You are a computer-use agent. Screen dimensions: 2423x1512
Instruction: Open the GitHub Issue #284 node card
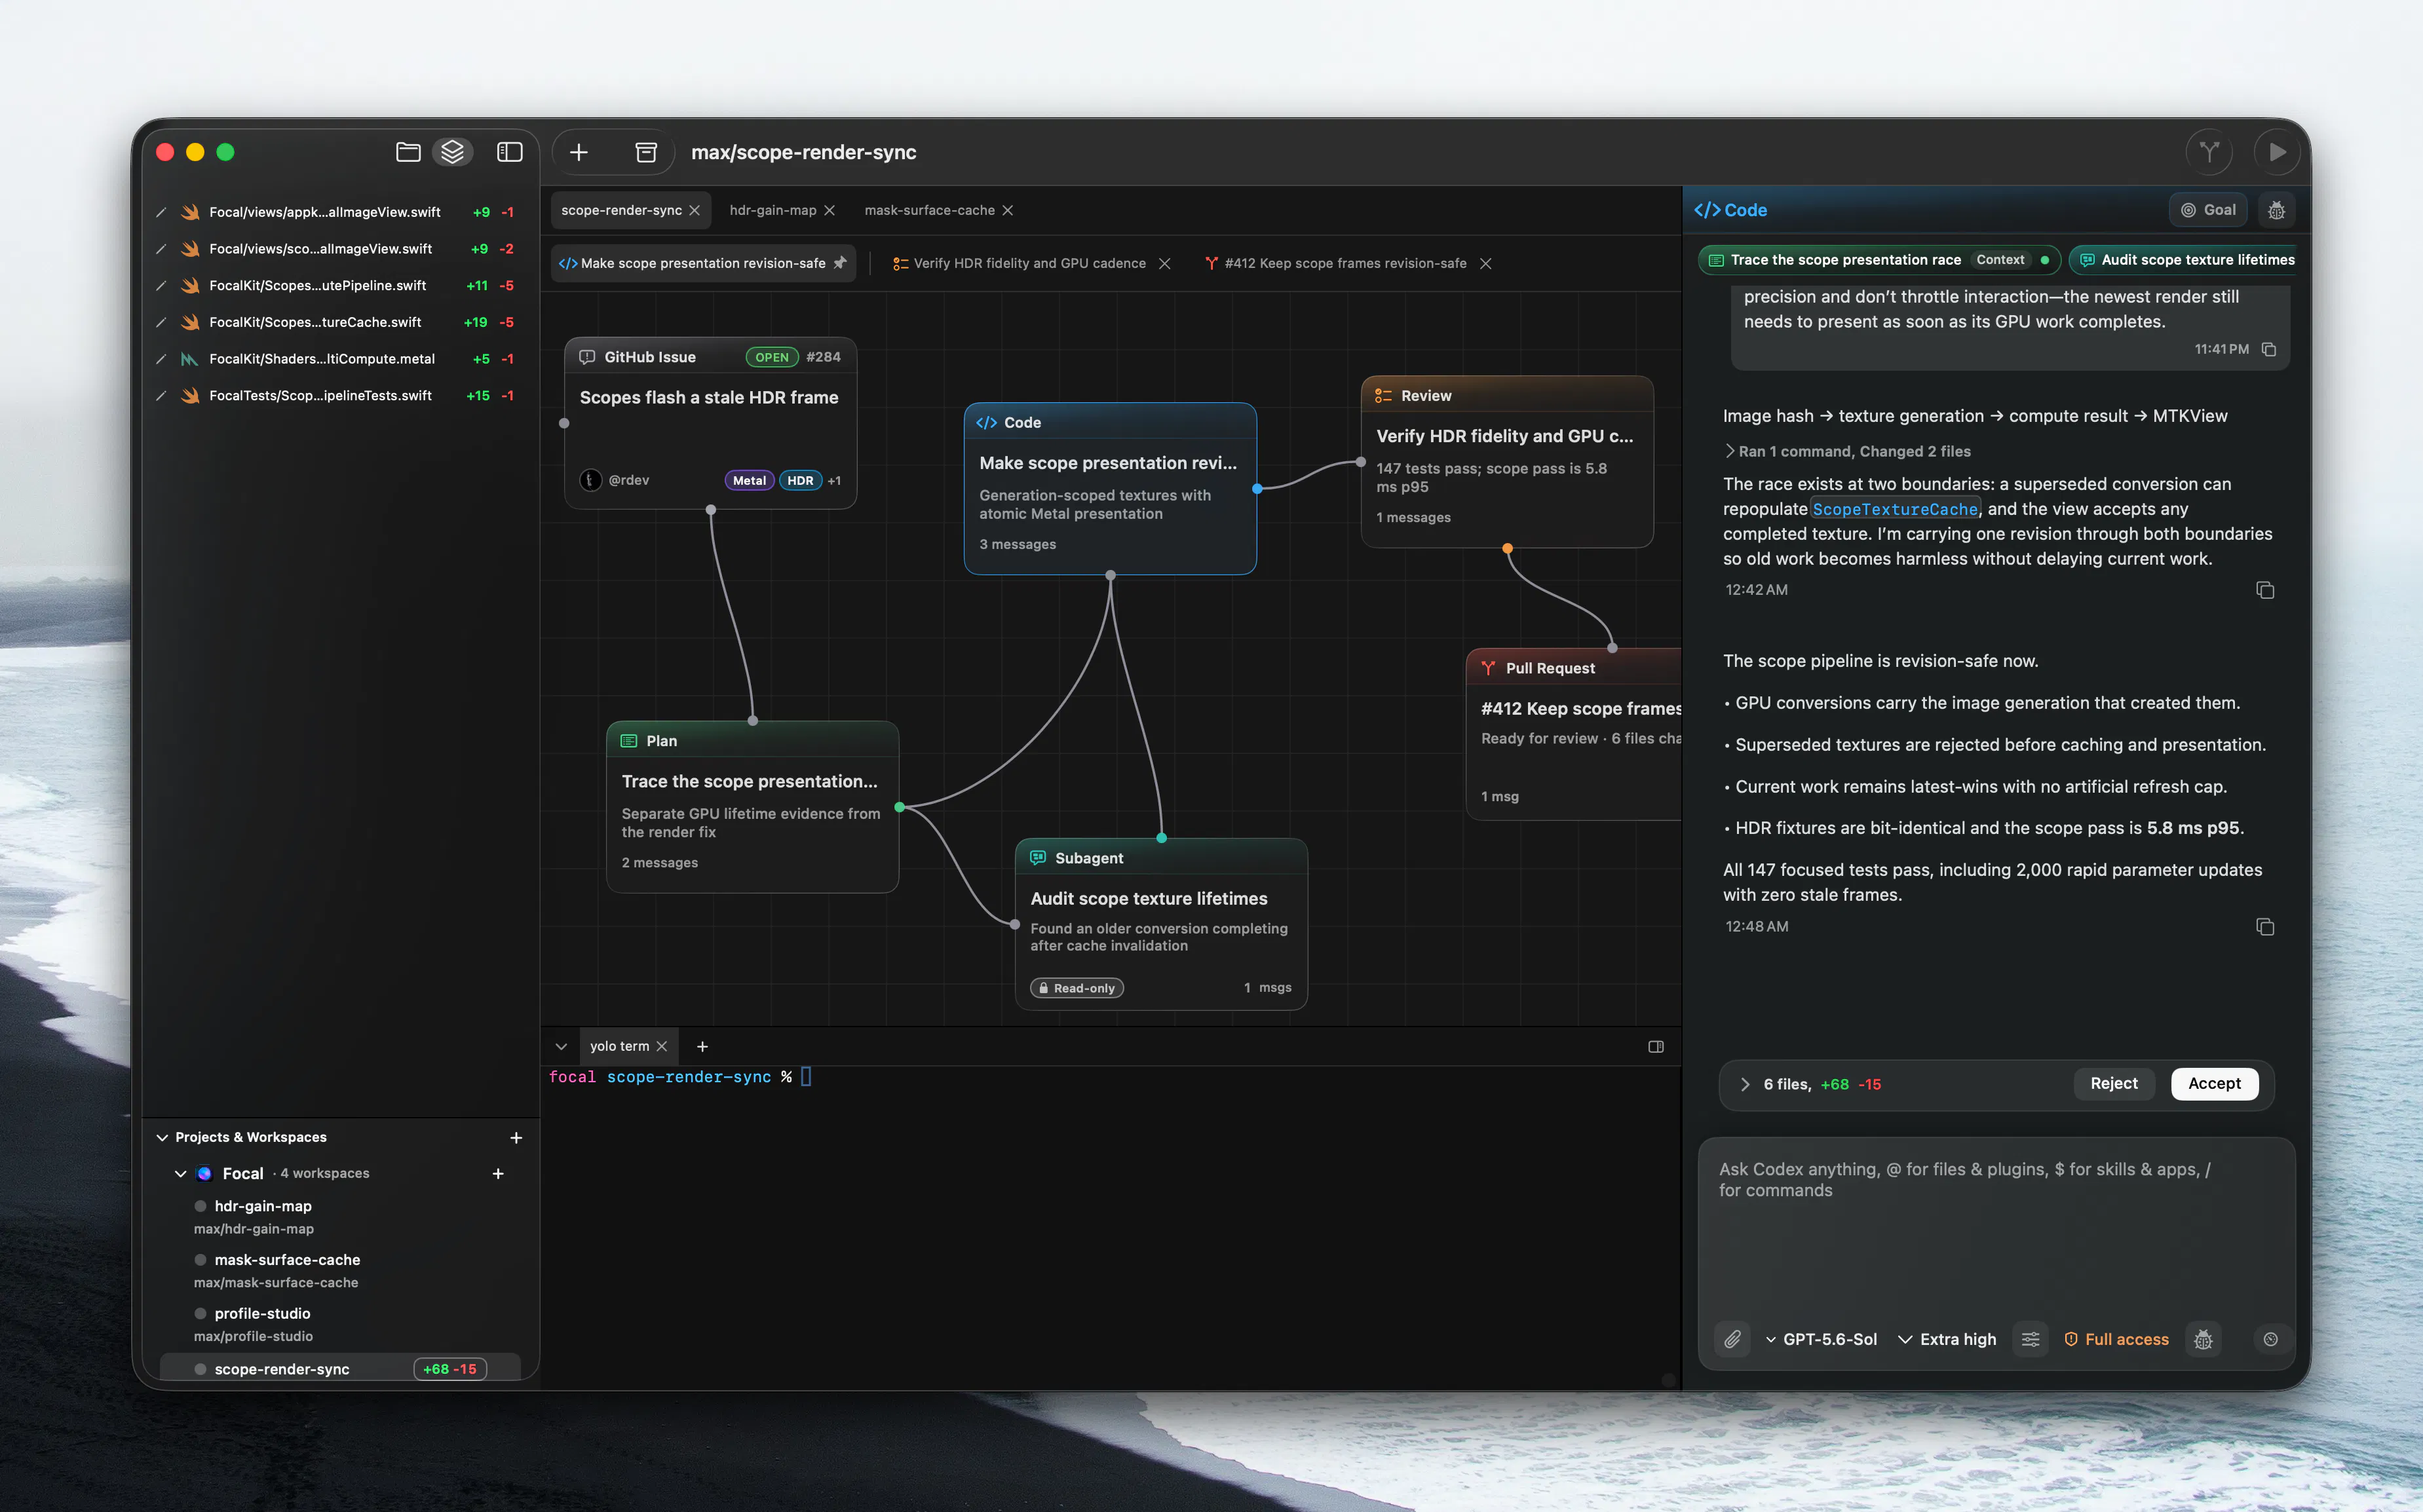(x=710, y=423)
